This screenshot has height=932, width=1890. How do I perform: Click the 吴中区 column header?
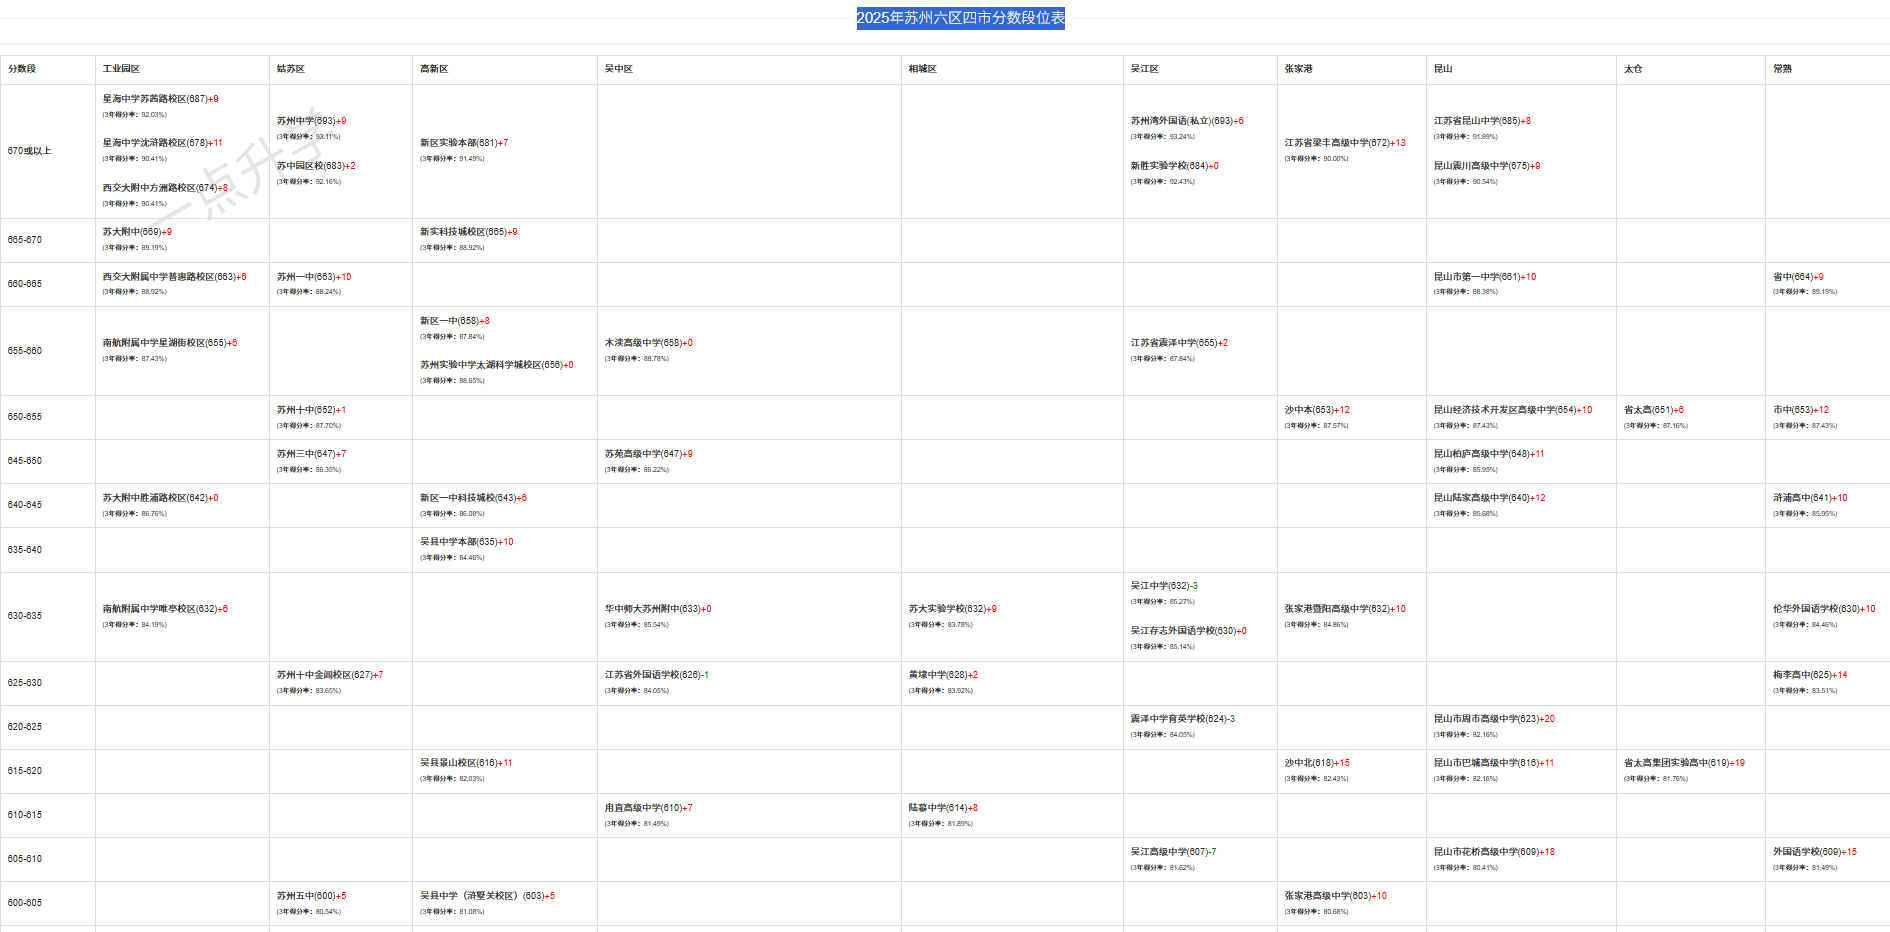click(618, 69)
